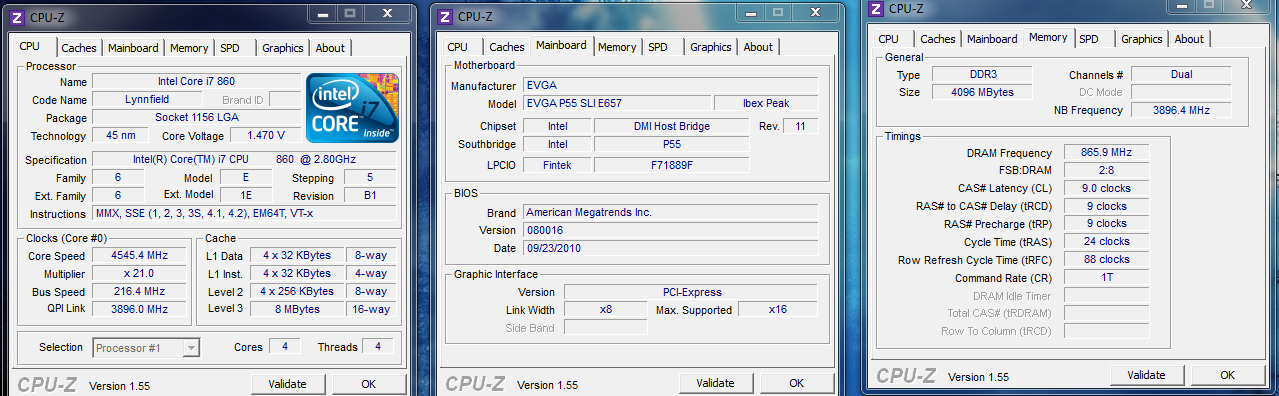Screen dimensions: 1279x396
Task: Open Memory tab in left CPU-Z window
Action: [x=189, y=48]
